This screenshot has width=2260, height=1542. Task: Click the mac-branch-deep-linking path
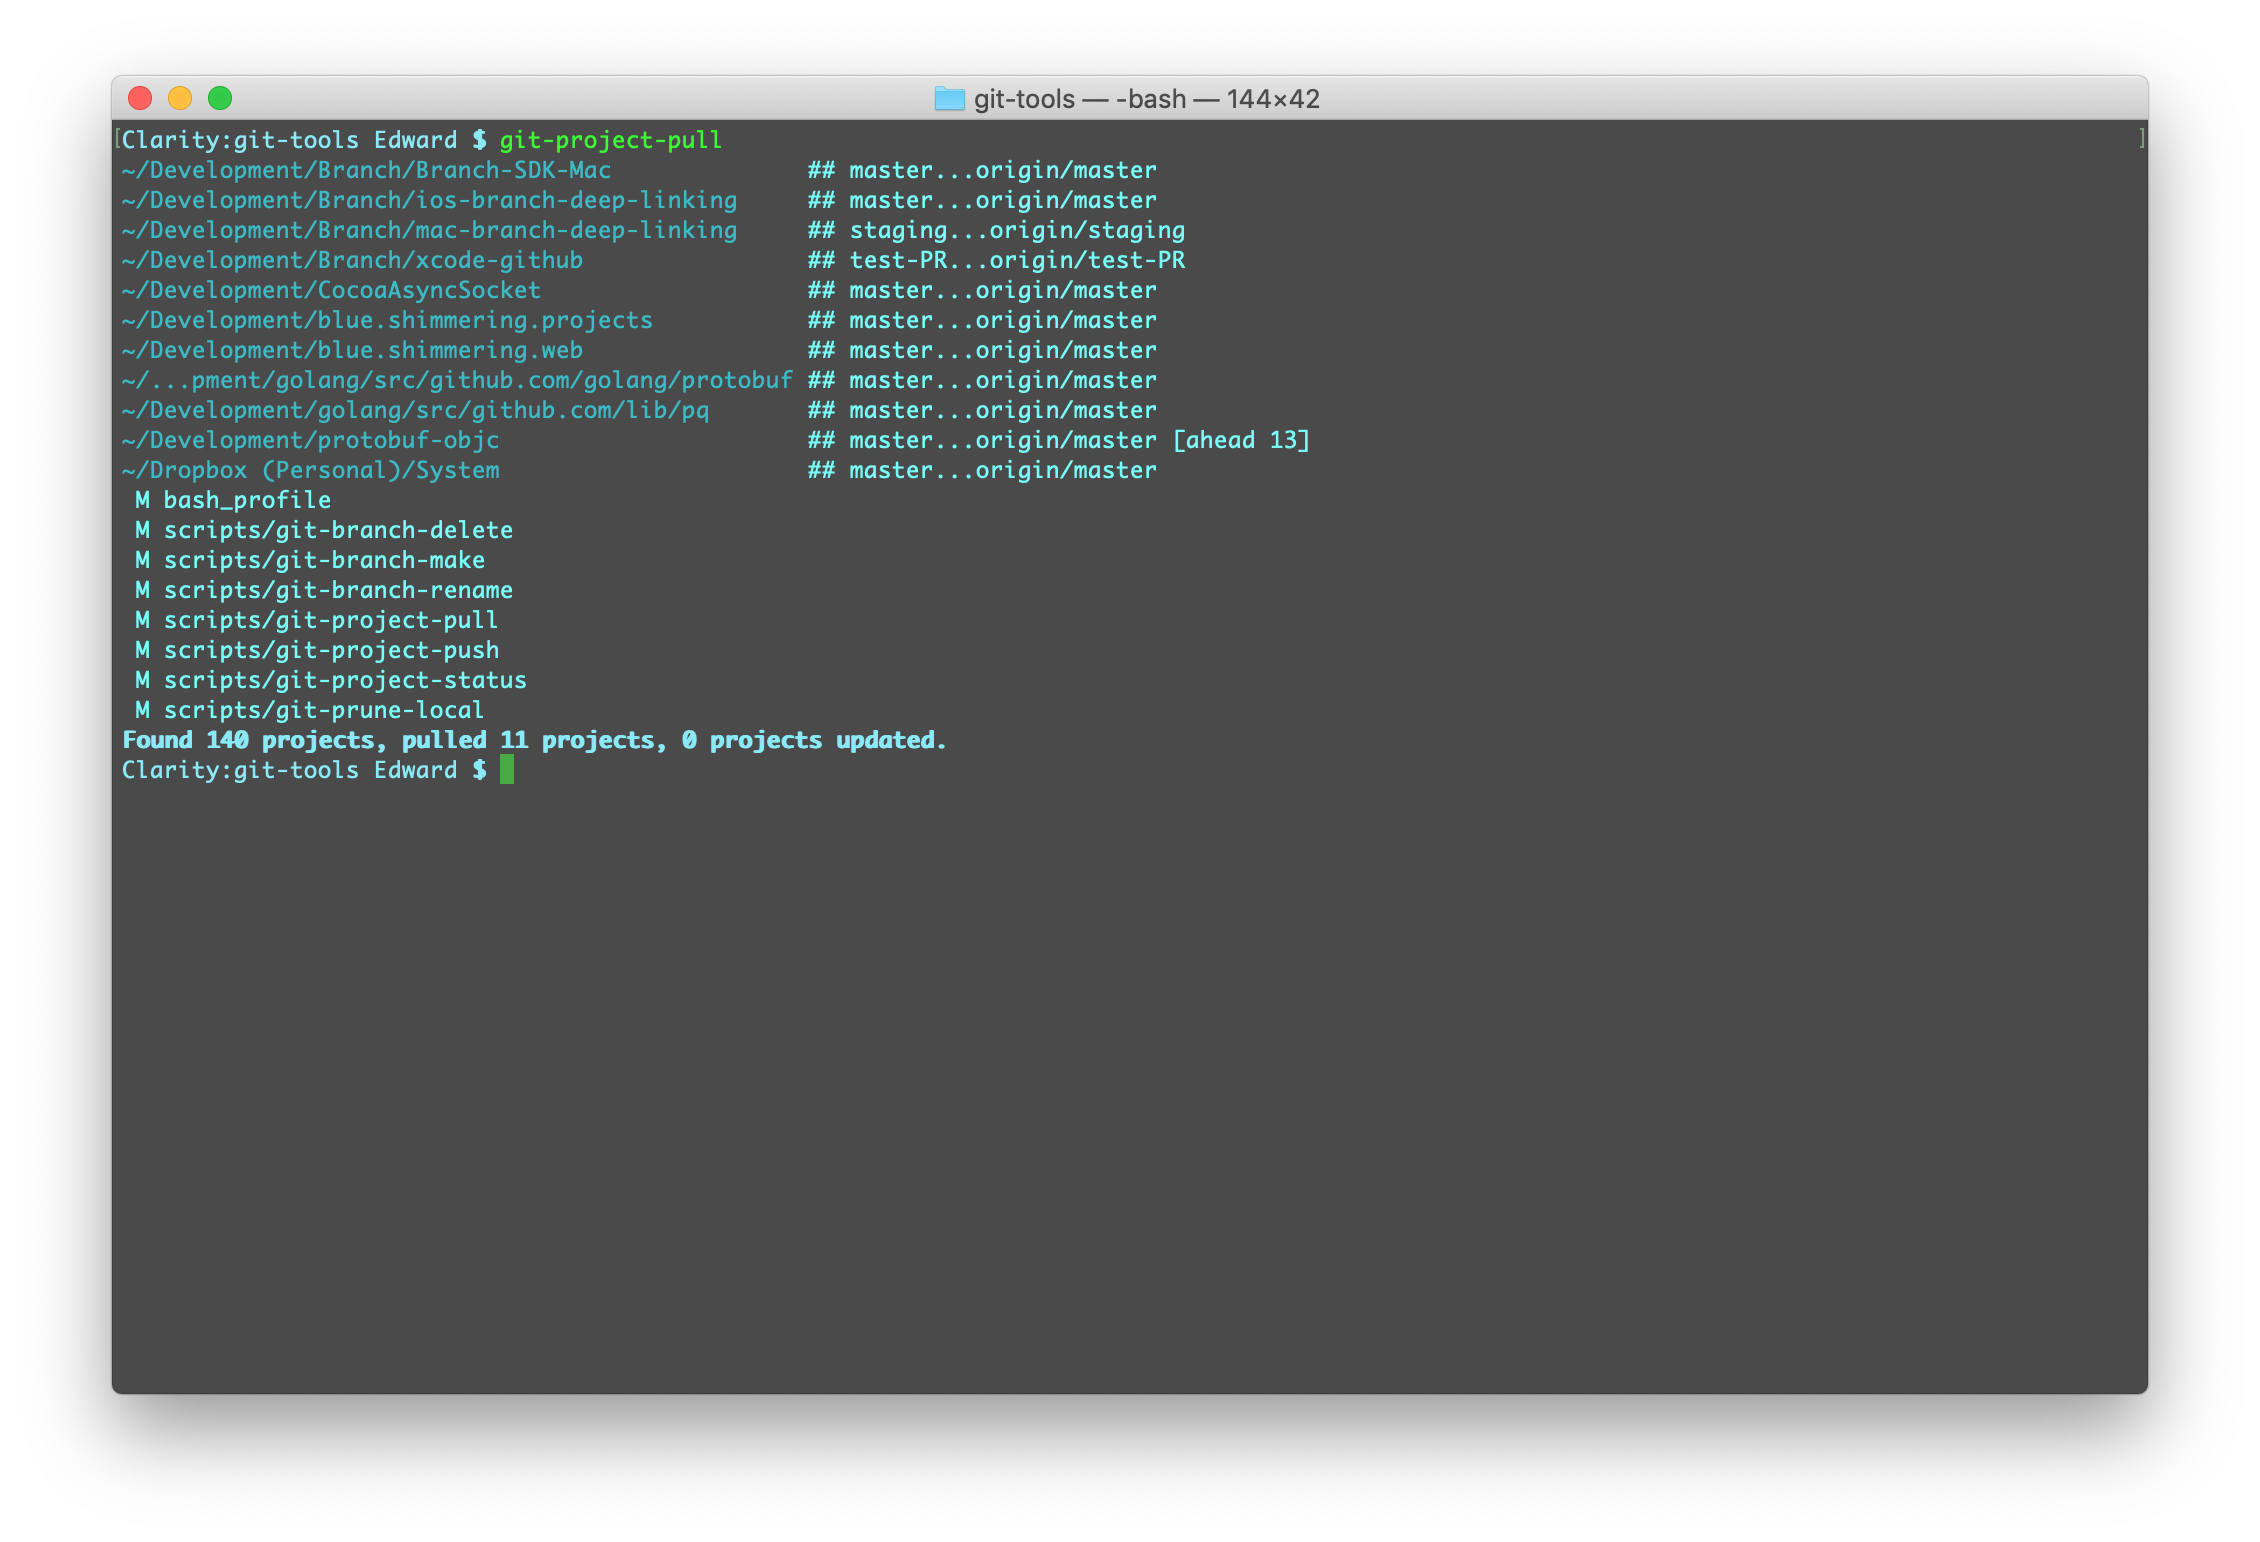(x=429, y=230)
